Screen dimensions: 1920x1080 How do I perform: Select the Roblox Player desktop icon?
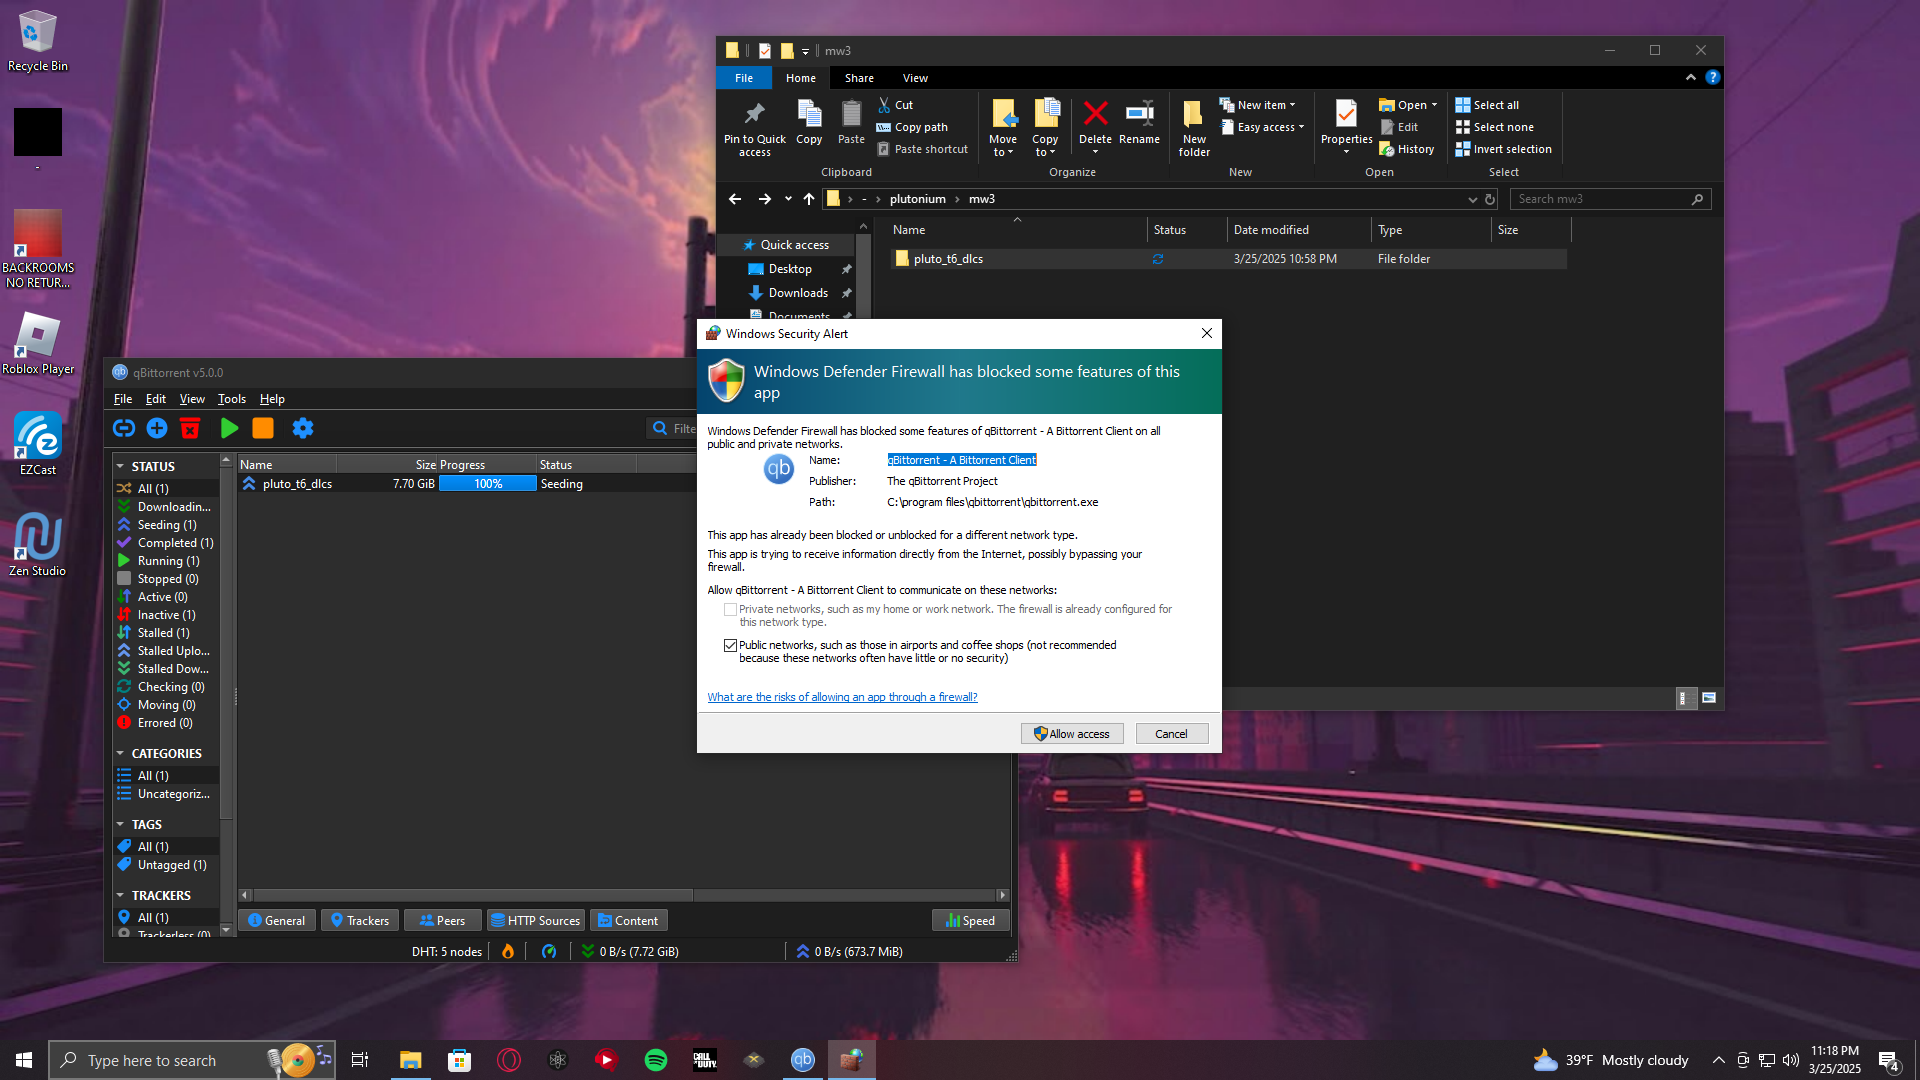click(38, 343)
